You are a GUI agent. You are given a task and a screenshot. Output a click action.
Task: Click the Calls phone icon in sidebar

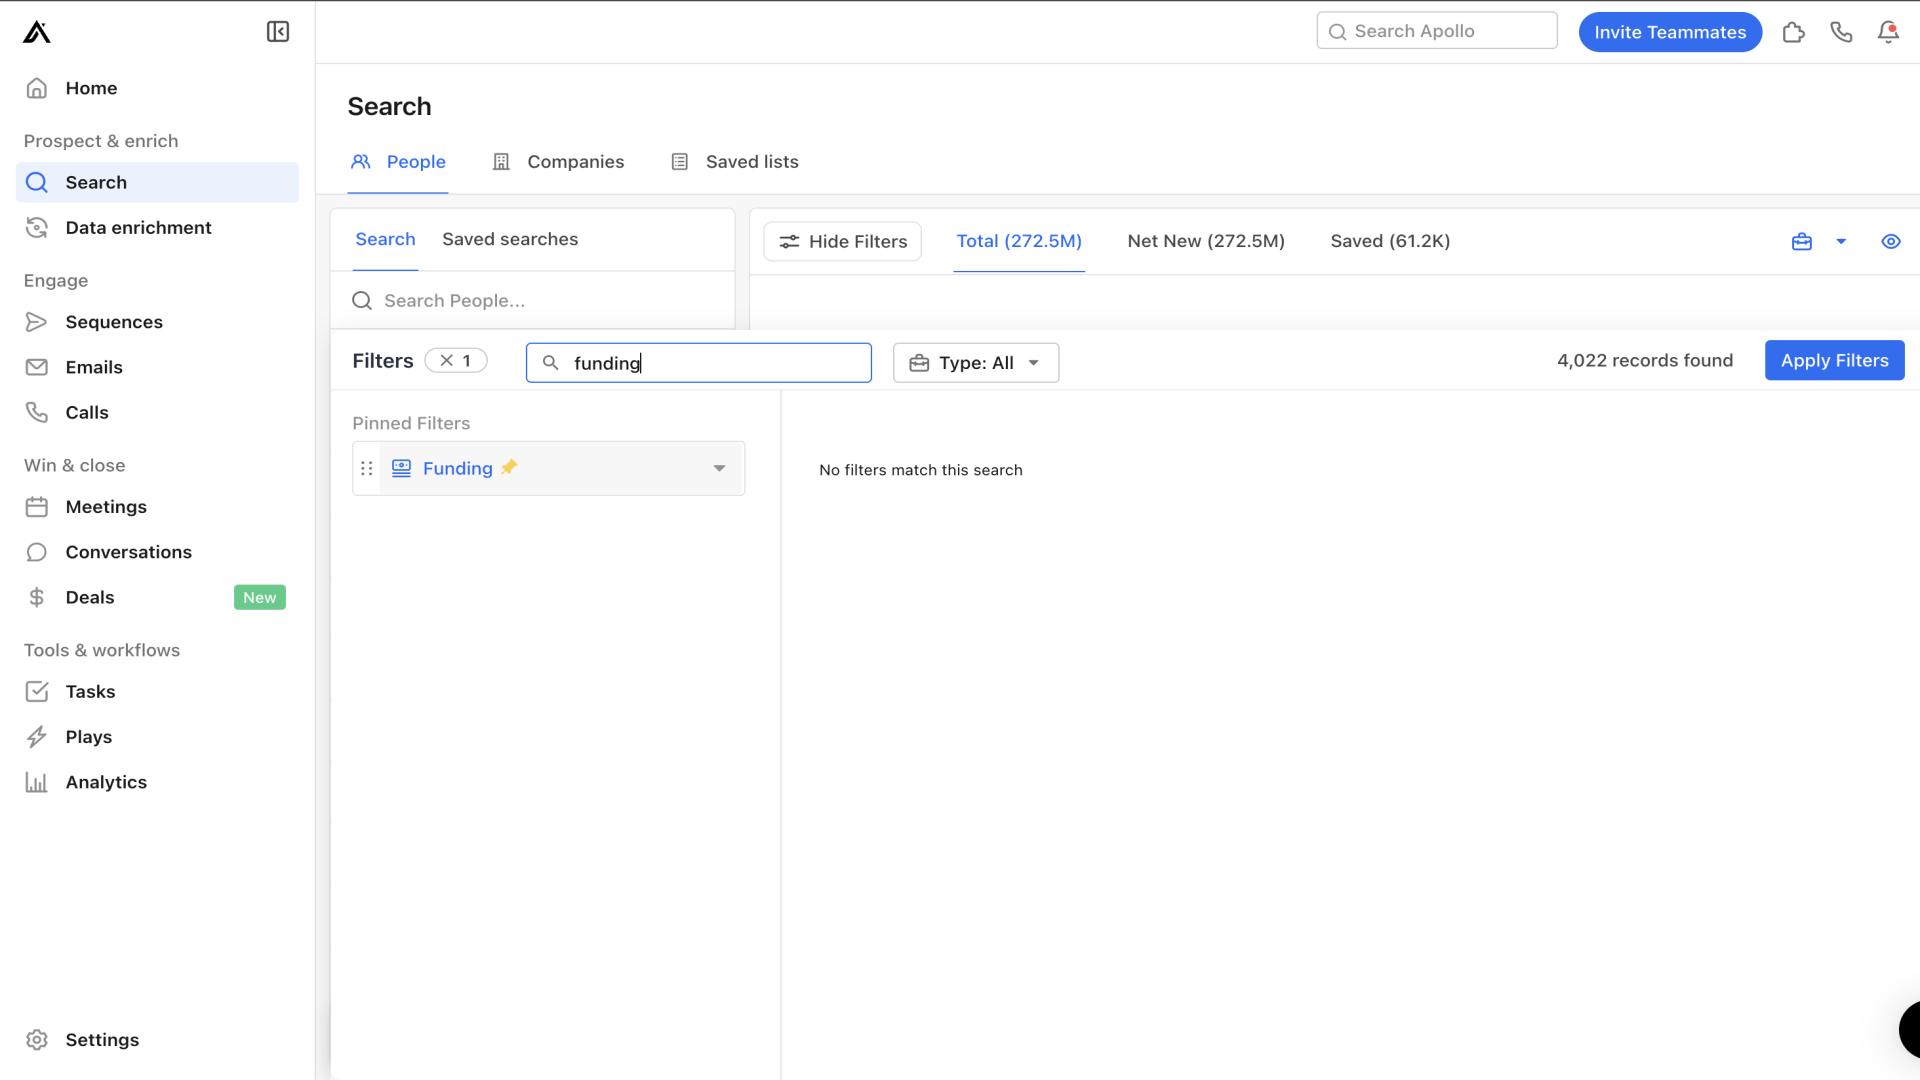pos(37,412)
